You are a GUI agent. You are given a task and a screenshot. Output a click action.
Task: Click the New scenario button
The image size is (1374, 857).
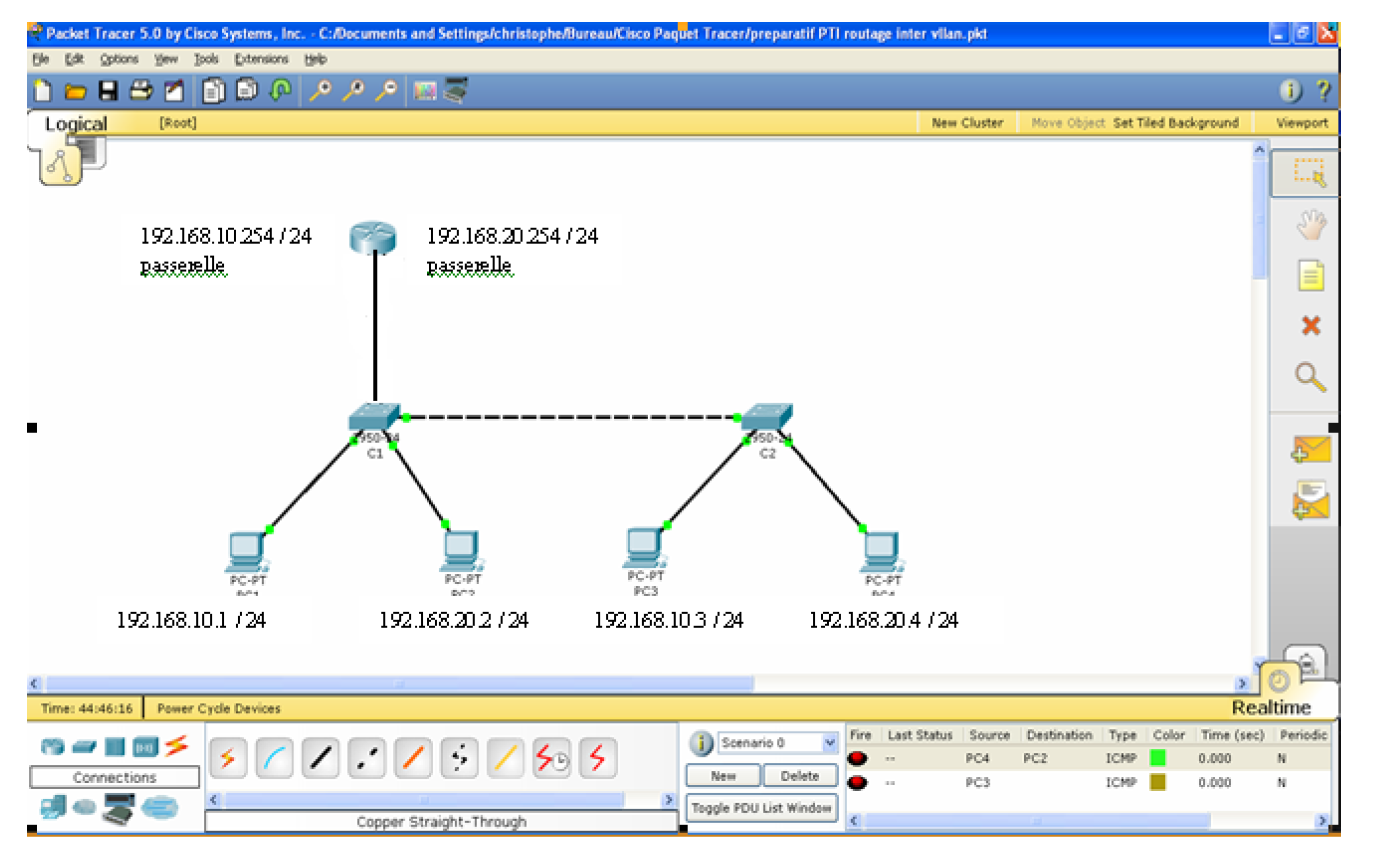(723, 776)
